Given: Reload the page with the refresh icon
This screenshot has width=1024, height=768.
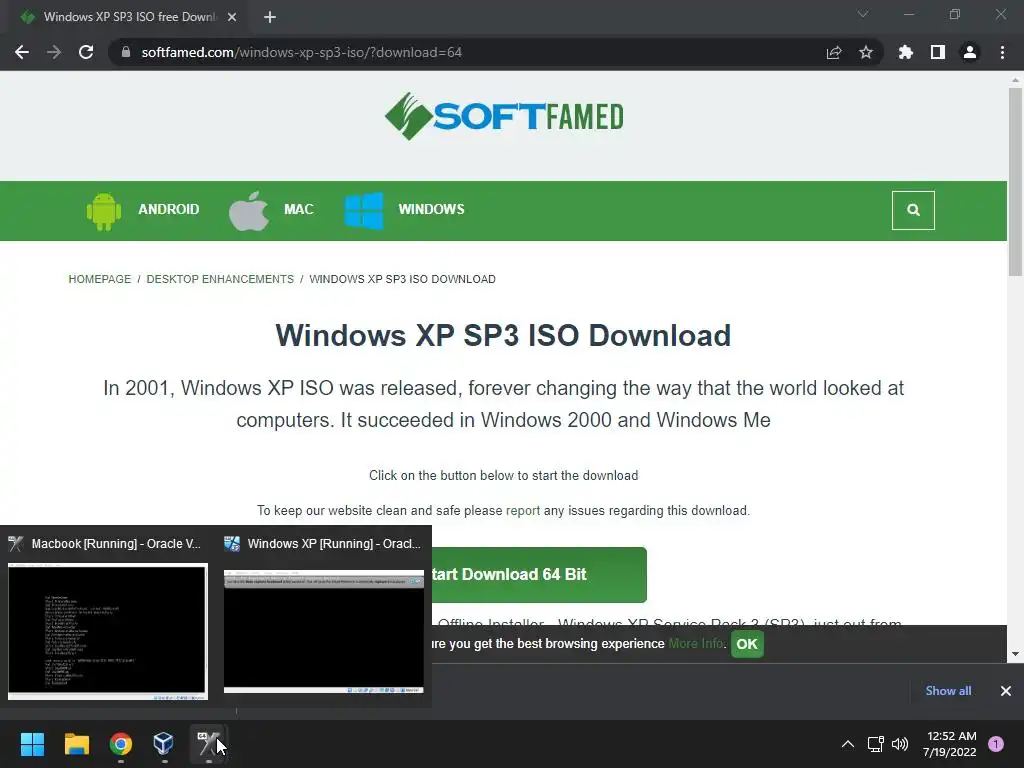Looking at the screenshot, I should (86, 52).
